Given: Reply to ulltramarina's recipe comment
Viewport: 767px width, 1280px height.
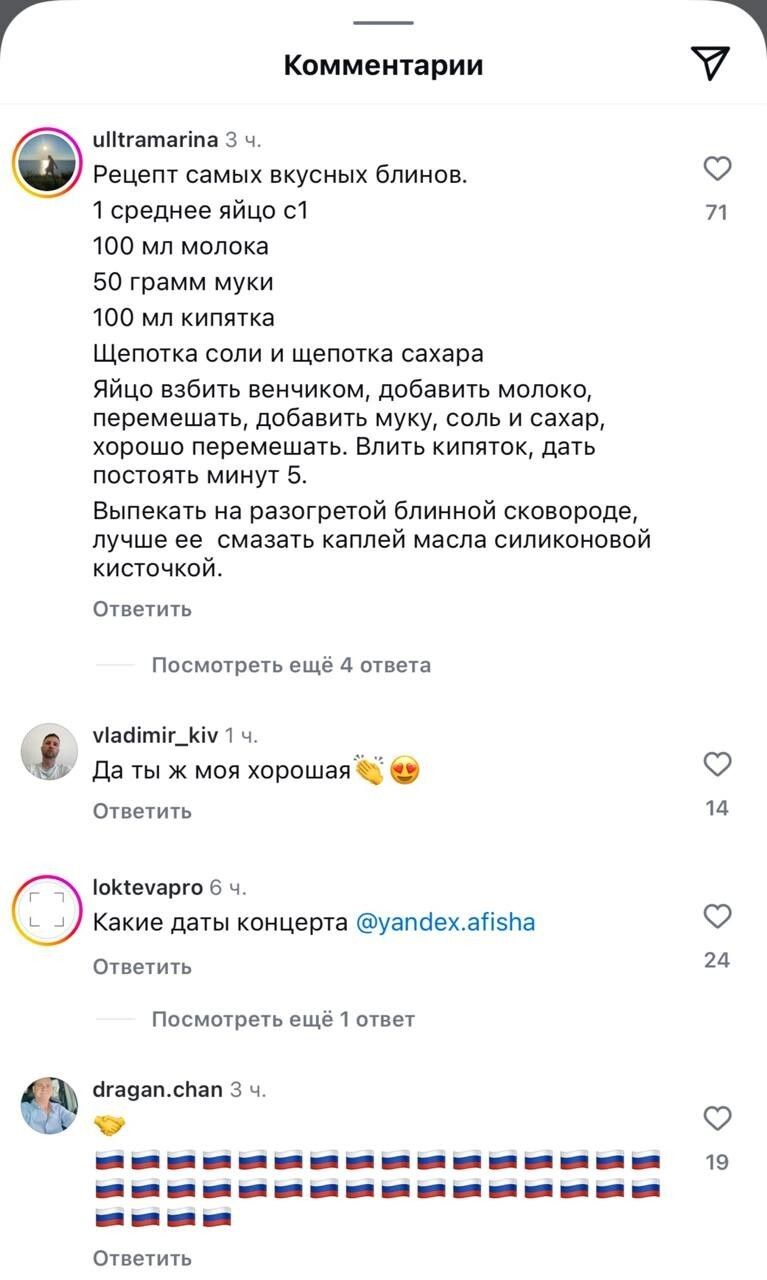Looking at the screenshot, I should pyautogui.click(x=142, y=609).
